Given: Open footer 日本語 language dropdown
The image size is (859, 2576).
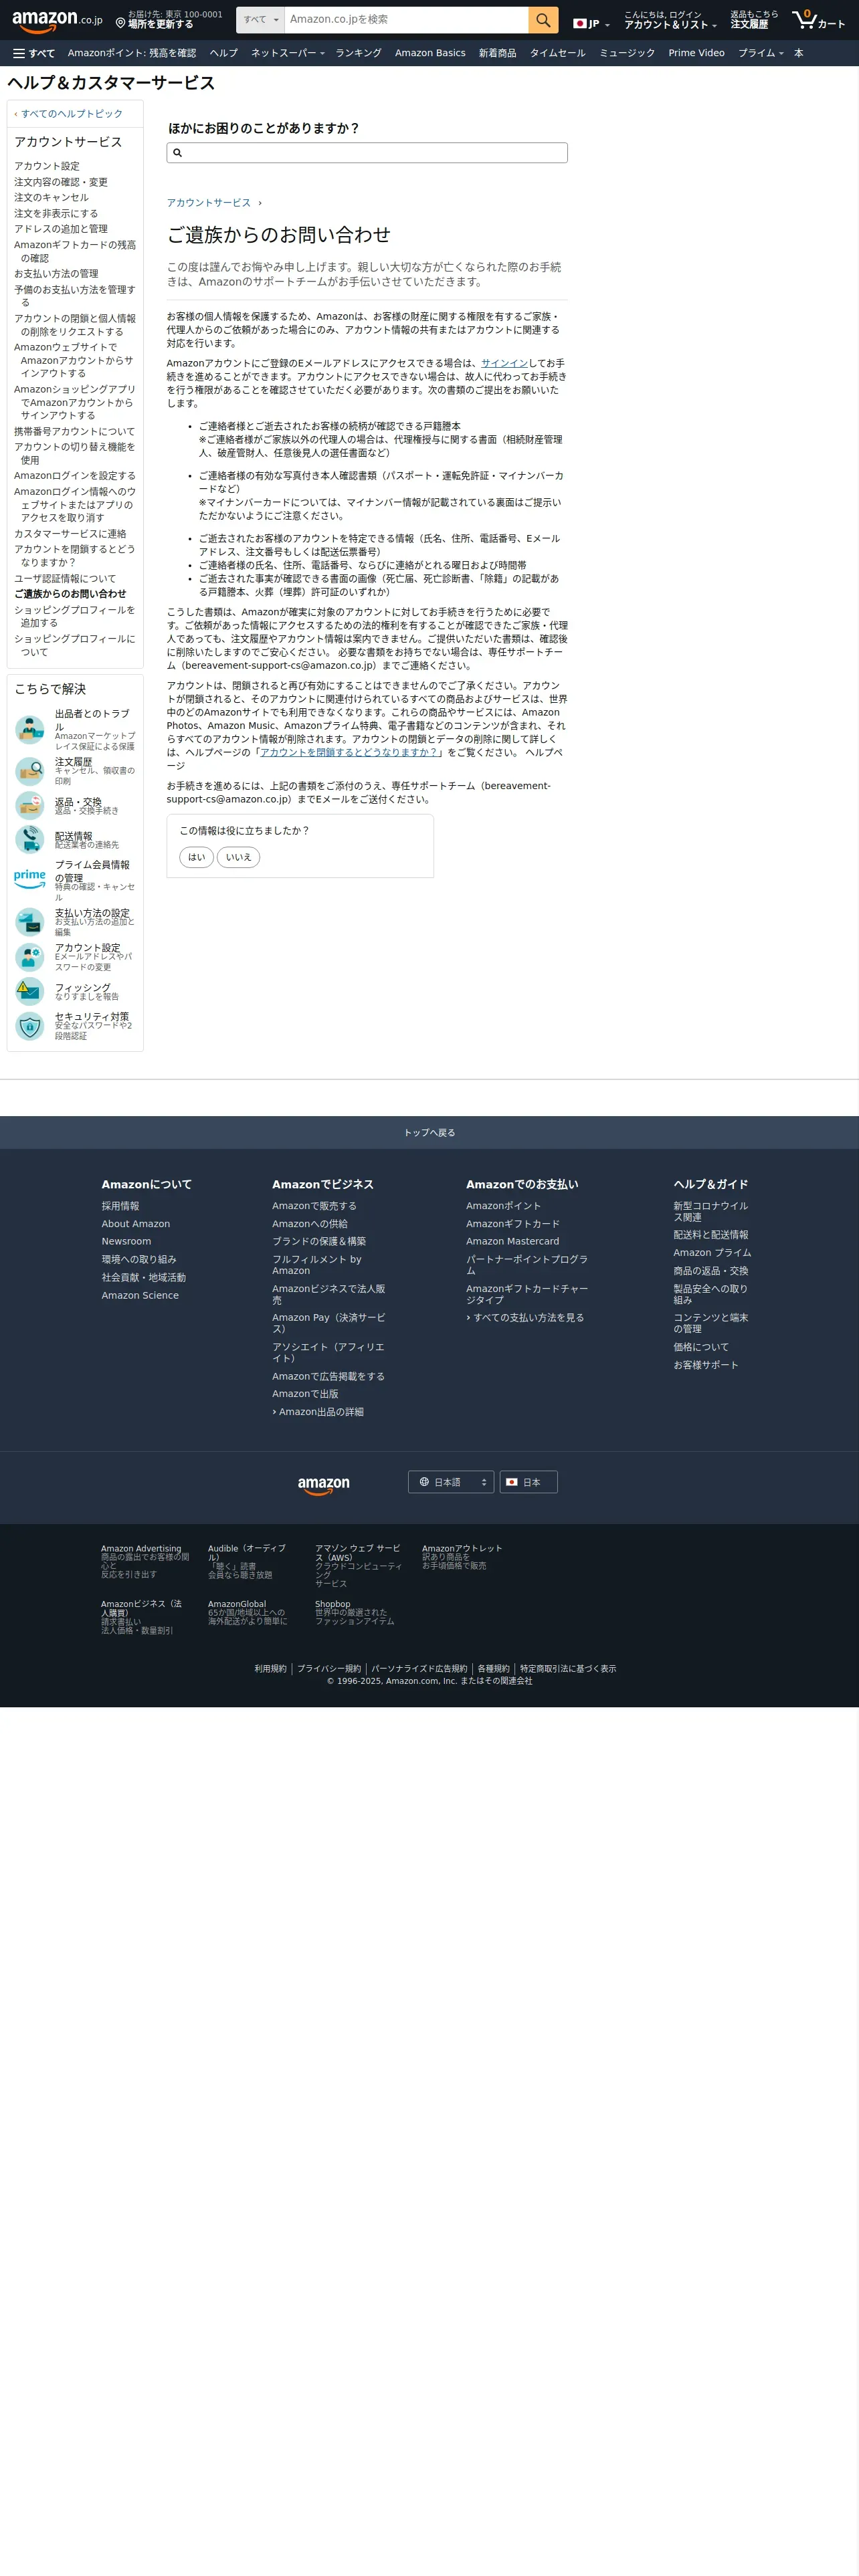Looking at the screenshot, I should [x=451, y=1482].
